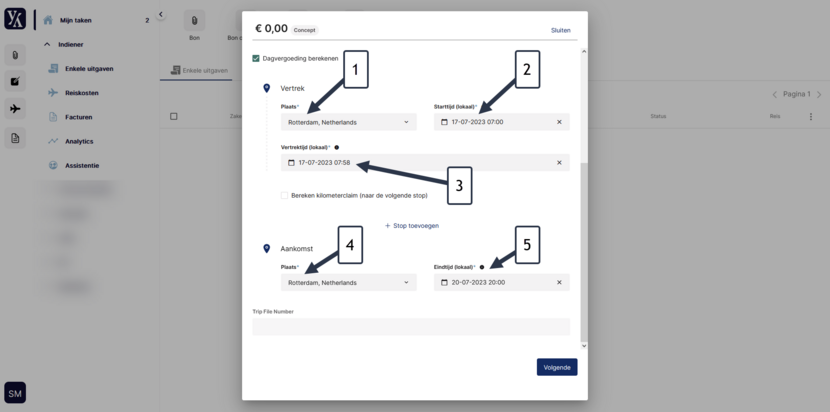Click the dialog's vertical scrollbar
The height and width of the screenshot is (412, 830).
coord(584,252)
